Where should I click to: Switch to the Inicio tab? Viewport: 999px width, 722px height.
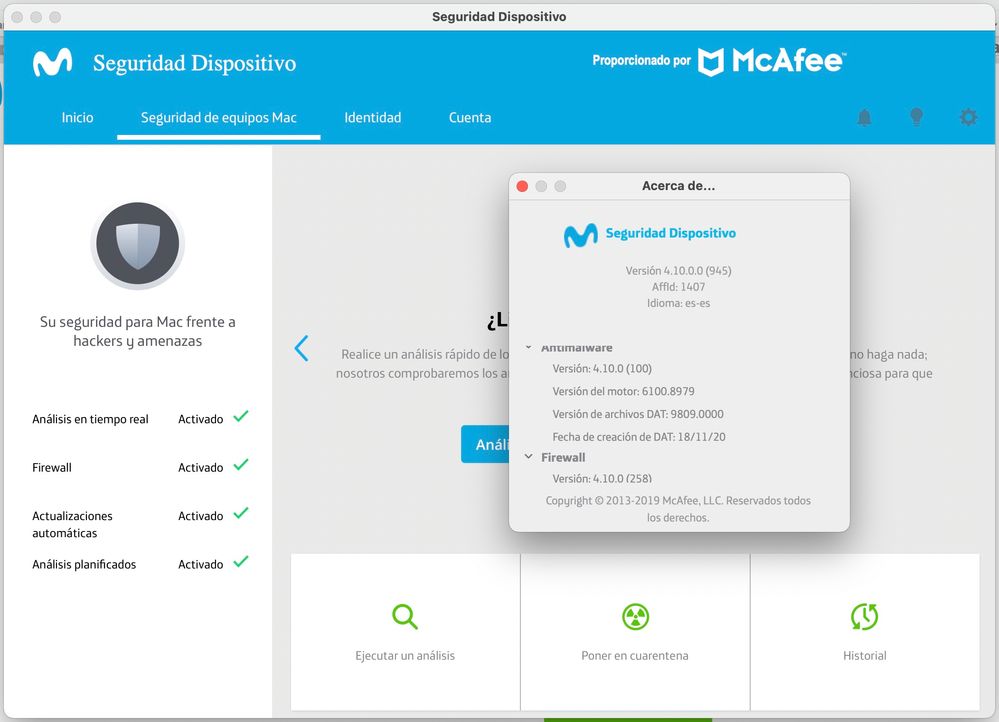[x=77, y=117]
